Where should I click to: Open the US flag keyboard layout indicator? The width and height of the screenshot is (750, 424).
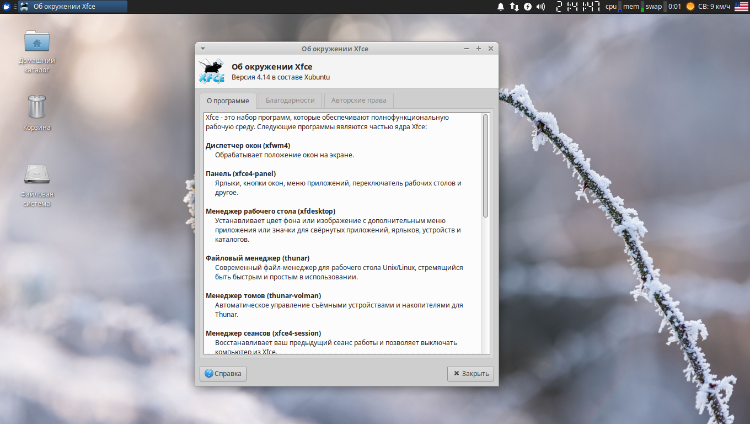(x=740, y=7)
